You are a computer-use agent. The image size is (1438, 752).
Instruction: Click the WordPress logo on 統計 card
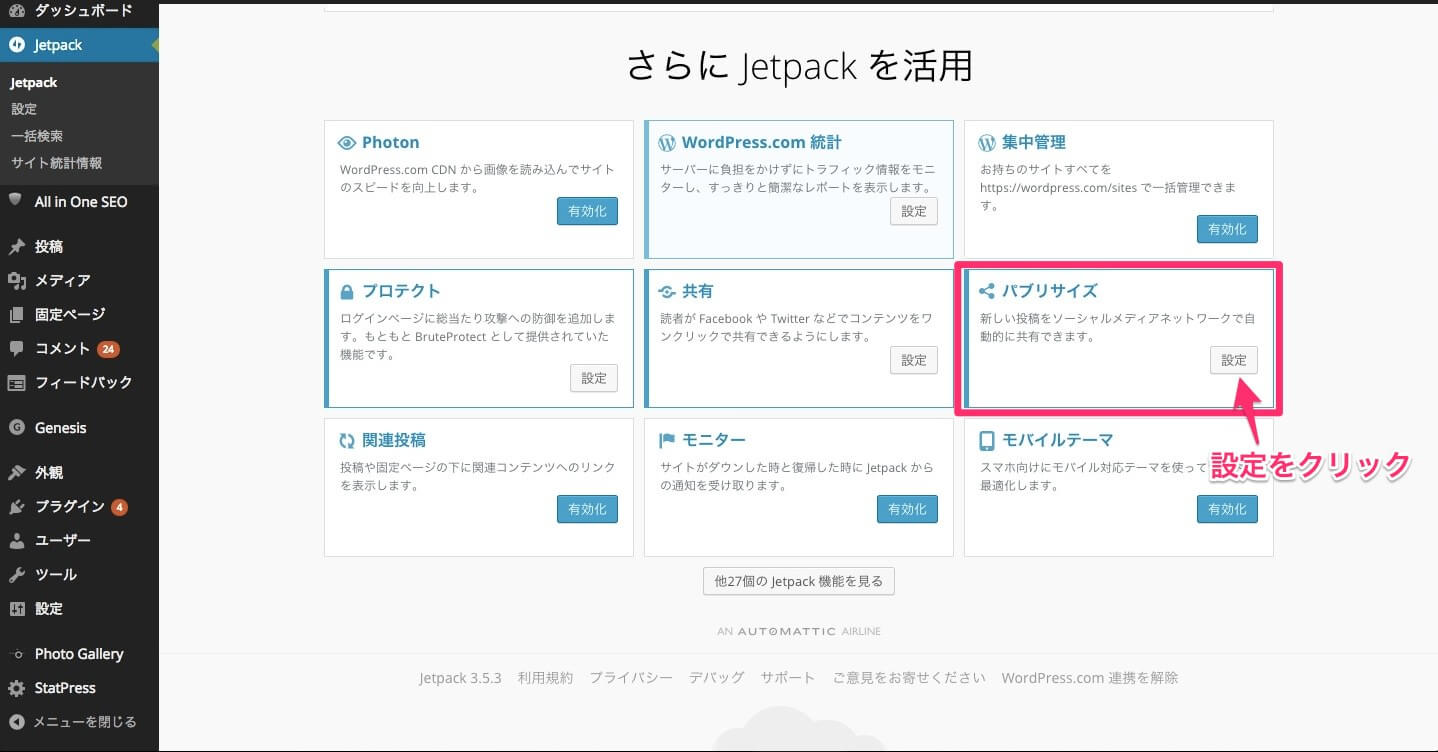pyautogui.click(x=667, y=143)
